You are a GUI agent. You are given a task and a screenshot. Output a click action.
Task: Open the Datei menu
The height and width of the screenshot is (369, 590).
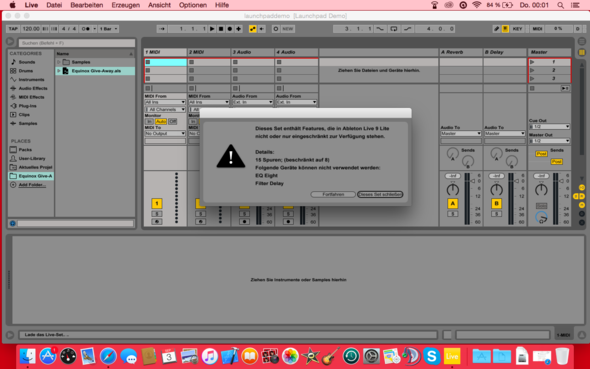54,5
